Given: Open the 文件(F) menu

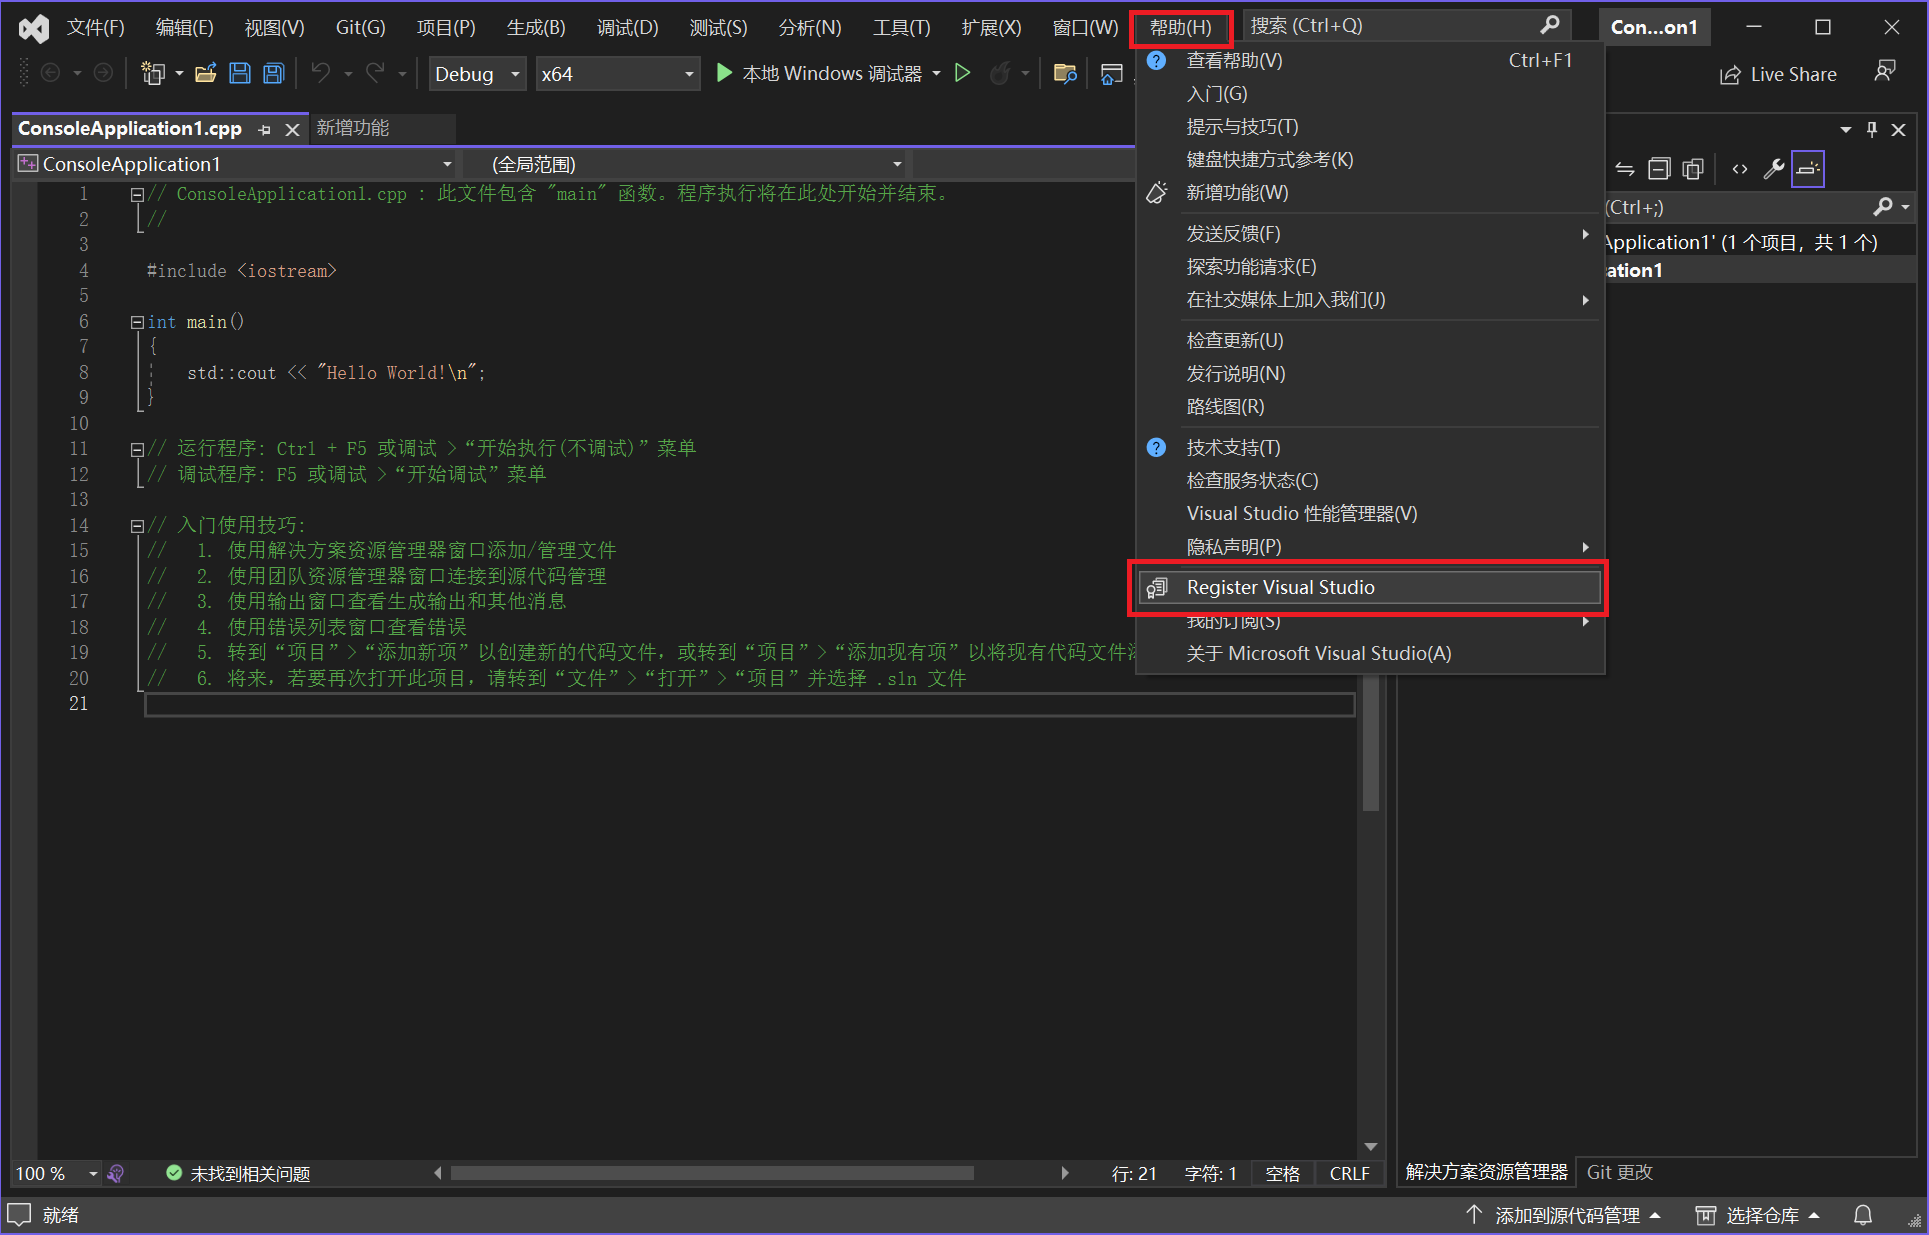Looking at the screenshot, I should [96, 28].
